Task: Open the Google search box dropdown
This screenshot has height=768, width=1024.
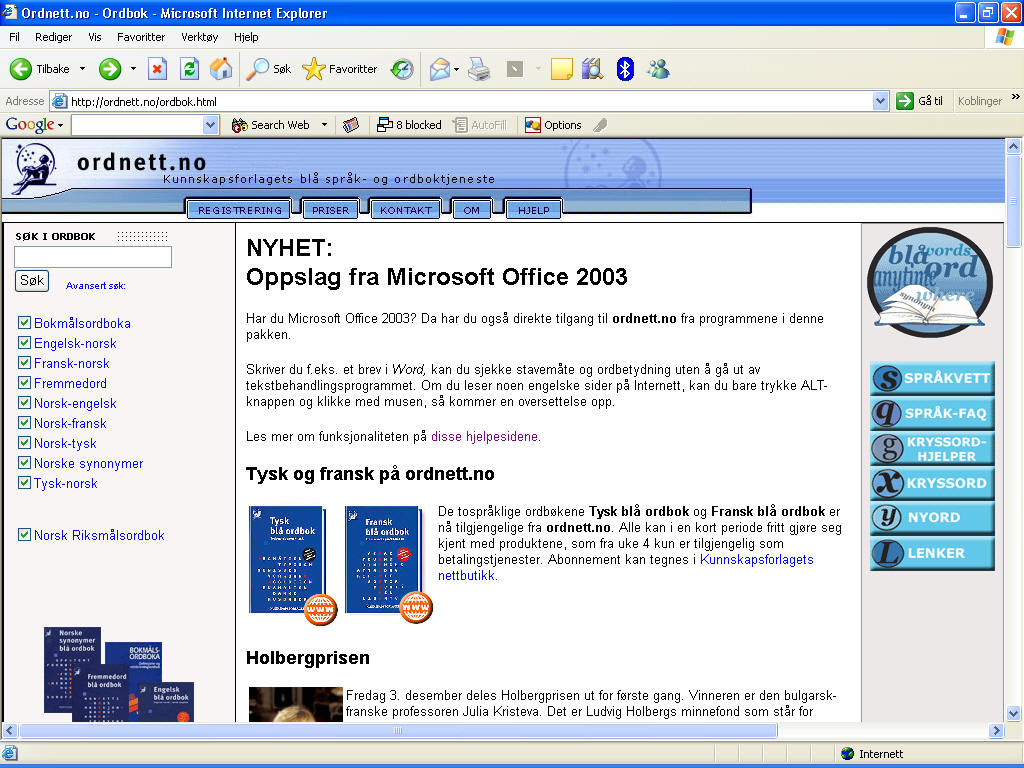Action: point(210,125)
